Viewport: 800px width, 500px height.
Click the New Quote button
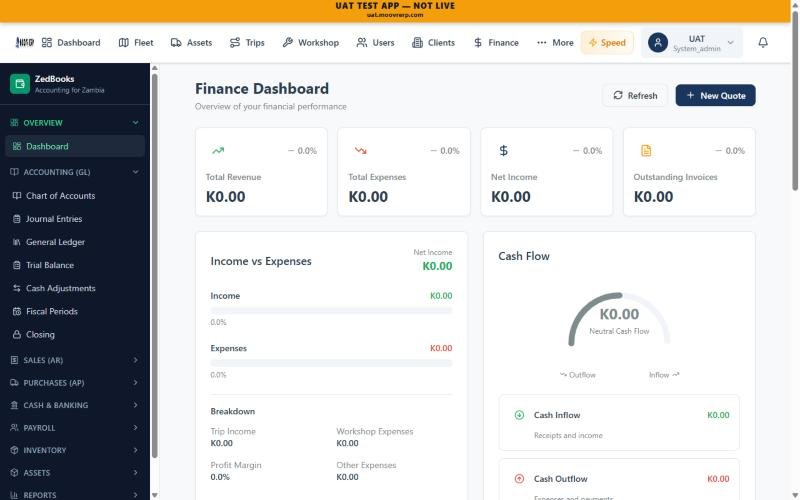tap(715, 95)
